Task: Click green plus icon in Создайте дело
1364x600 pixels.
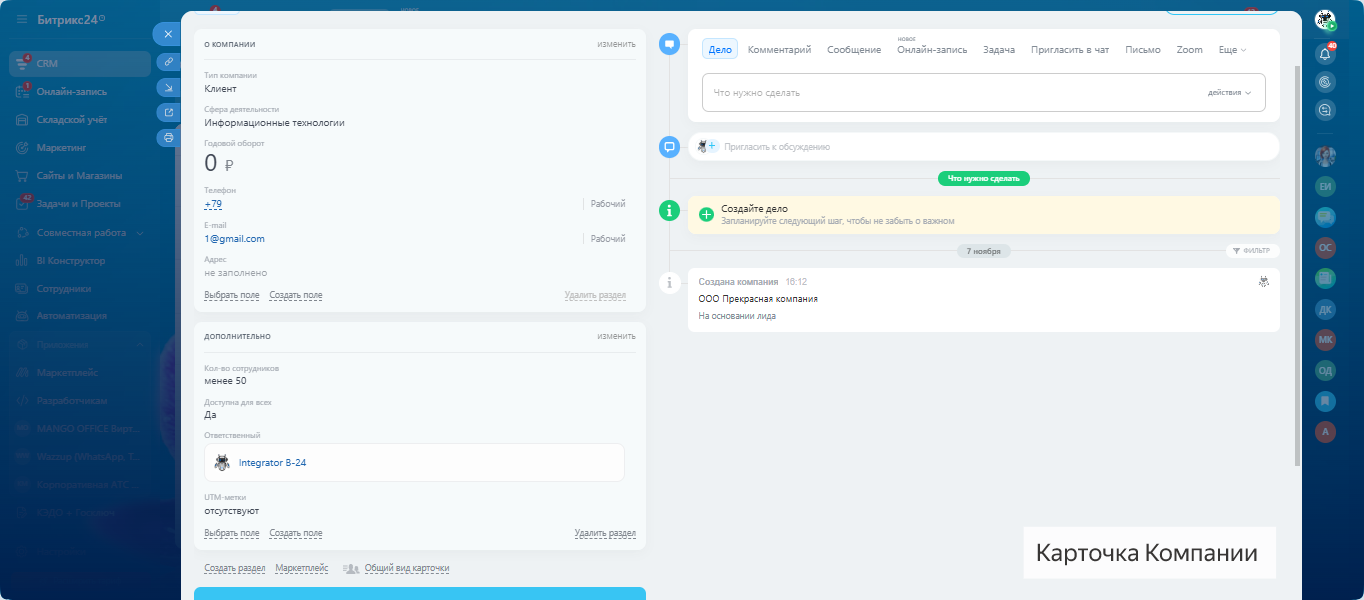Action: pyautogui.click(x=706, y=214)
